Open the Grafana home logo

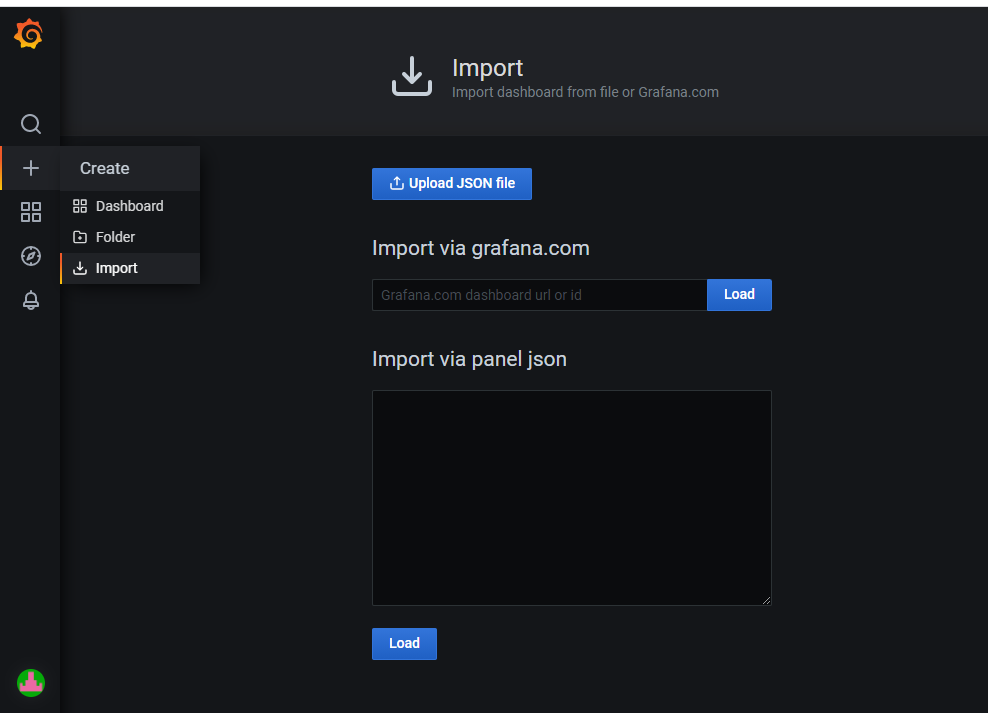click(x=29, y=34)
